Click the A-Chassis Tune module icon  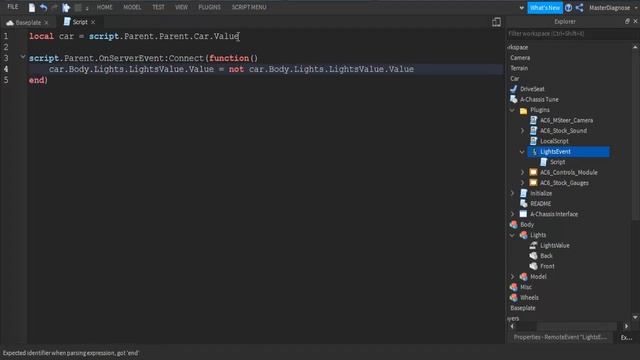(513, 99)
